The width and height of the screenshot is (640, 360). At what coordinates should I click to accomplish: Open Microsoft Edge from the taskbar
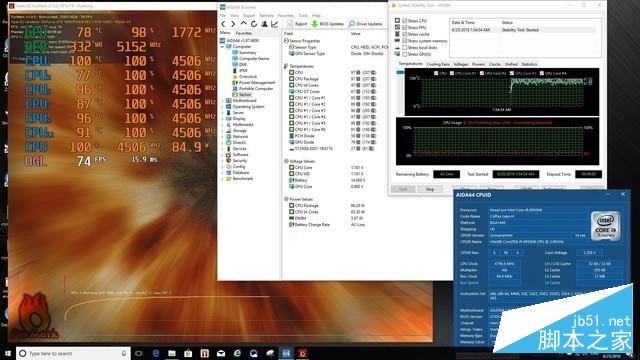(x=156, y=353)
